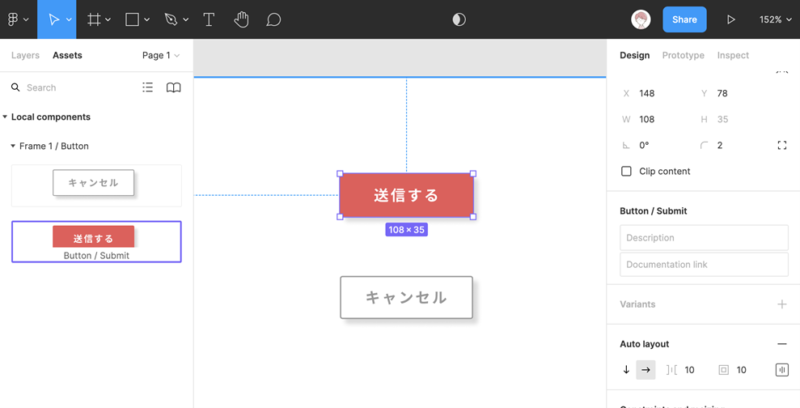Select the Rectangle shape tool
Image resolution: width=800 pixels, height=408 pixels.
point(132,19)
